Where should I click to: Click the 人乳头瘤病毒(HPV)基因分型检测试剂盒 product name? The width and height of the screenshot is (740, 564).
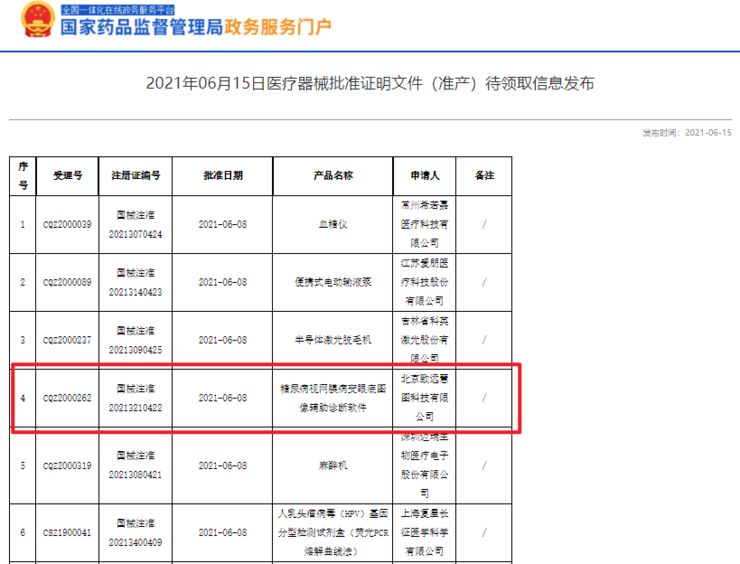coord(333,532)
